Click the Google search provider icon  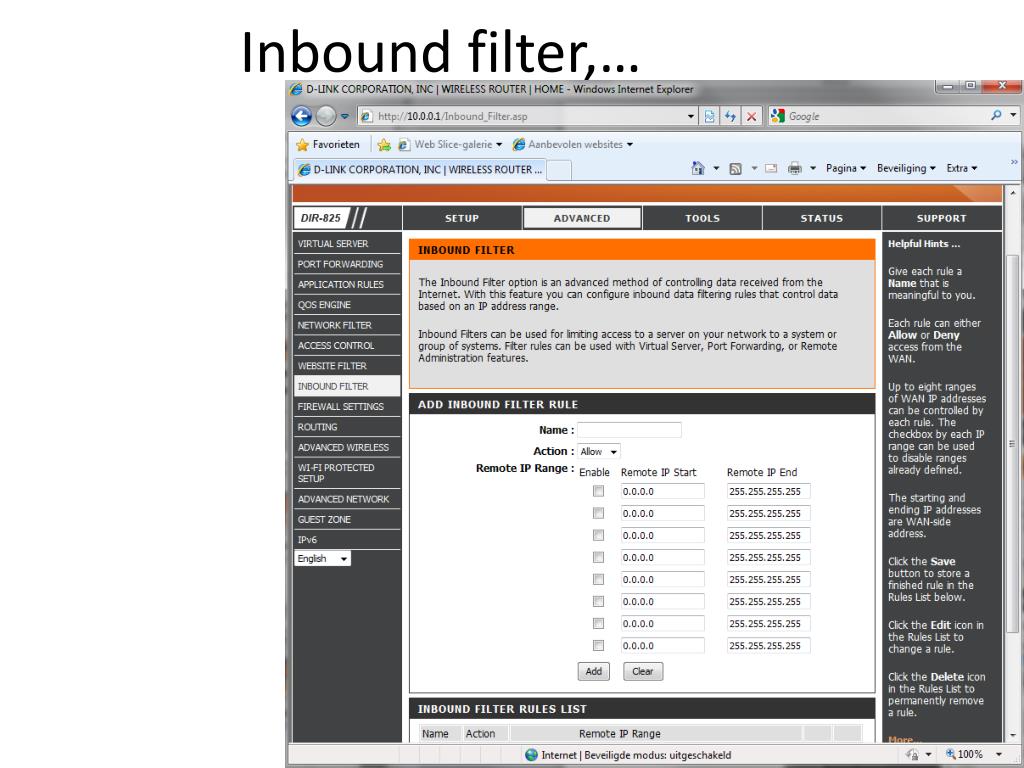tap(778, 116)
